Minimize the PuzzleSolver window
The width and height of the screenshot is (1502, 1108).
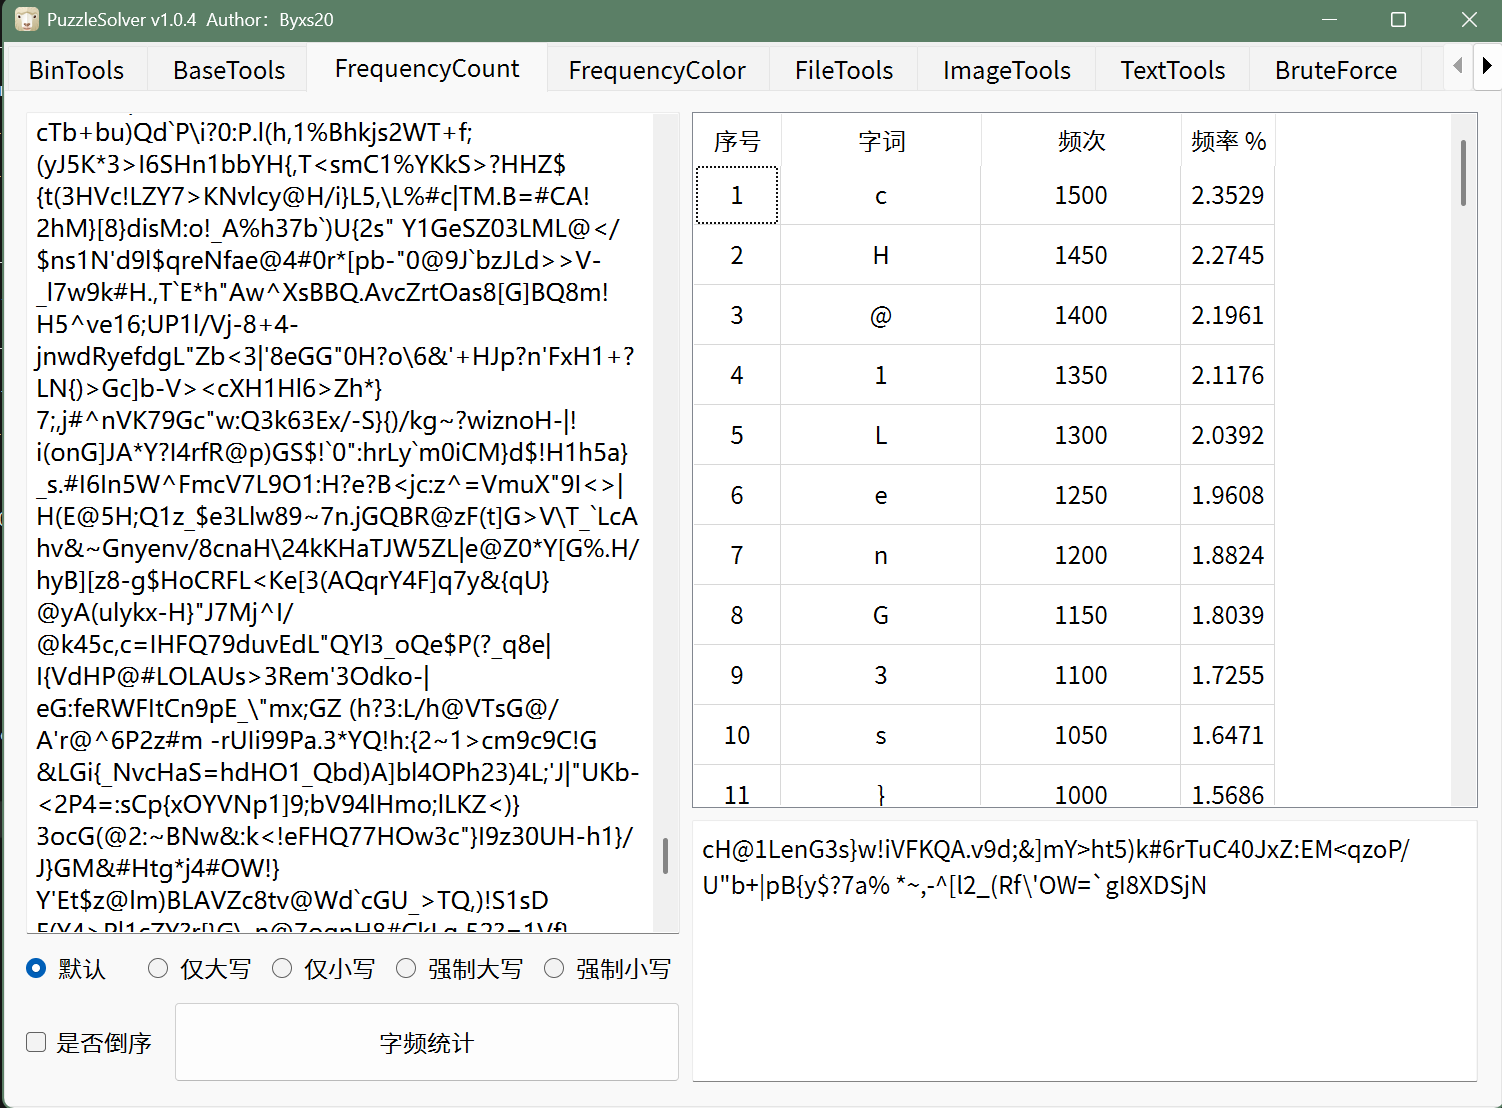[x=1329, y=20]
